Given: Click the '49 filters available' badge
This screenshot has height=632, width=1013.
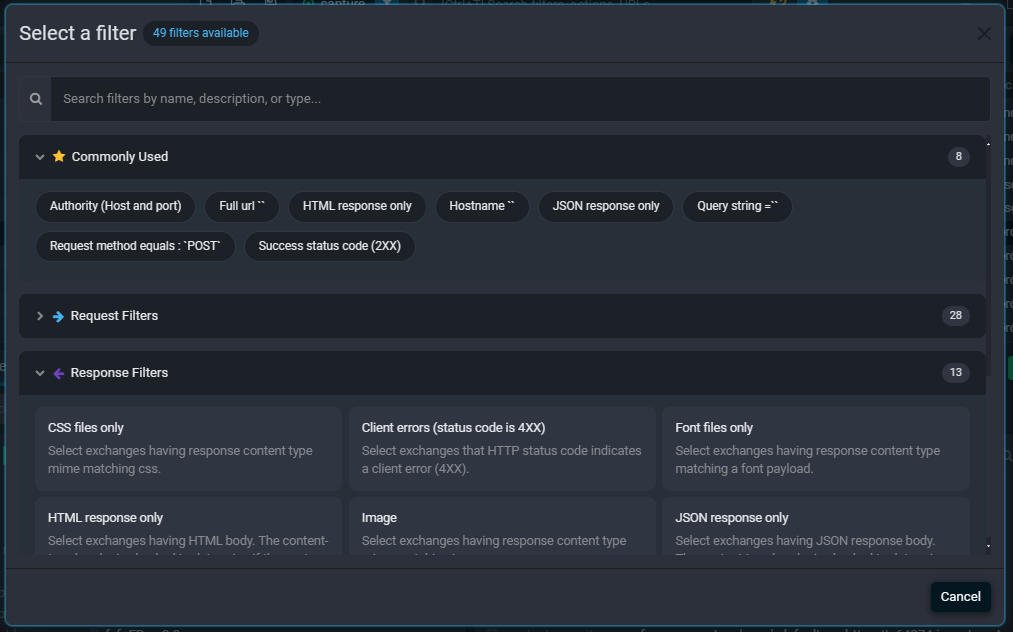Looking at the screenshot, I should (x=200, y=33).
